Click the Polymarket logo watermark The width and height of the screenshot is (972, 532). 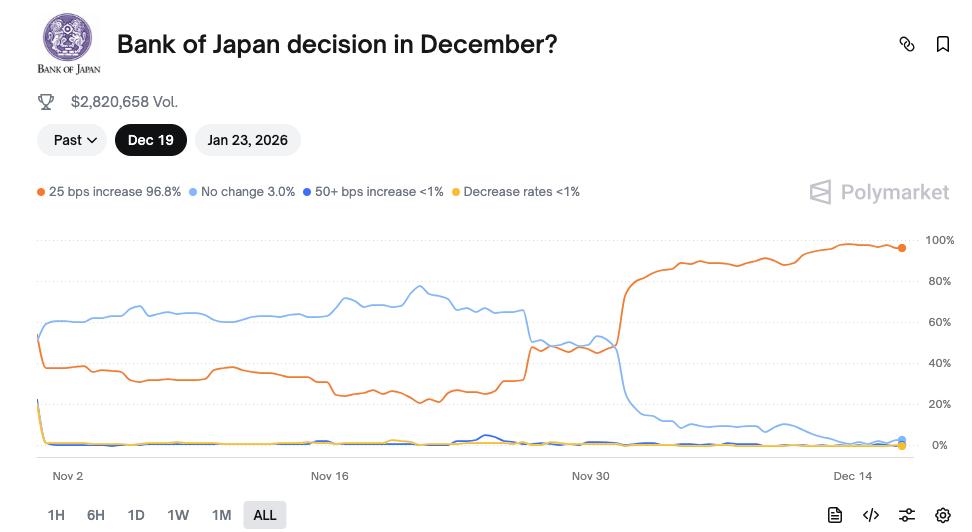(879, 192)
